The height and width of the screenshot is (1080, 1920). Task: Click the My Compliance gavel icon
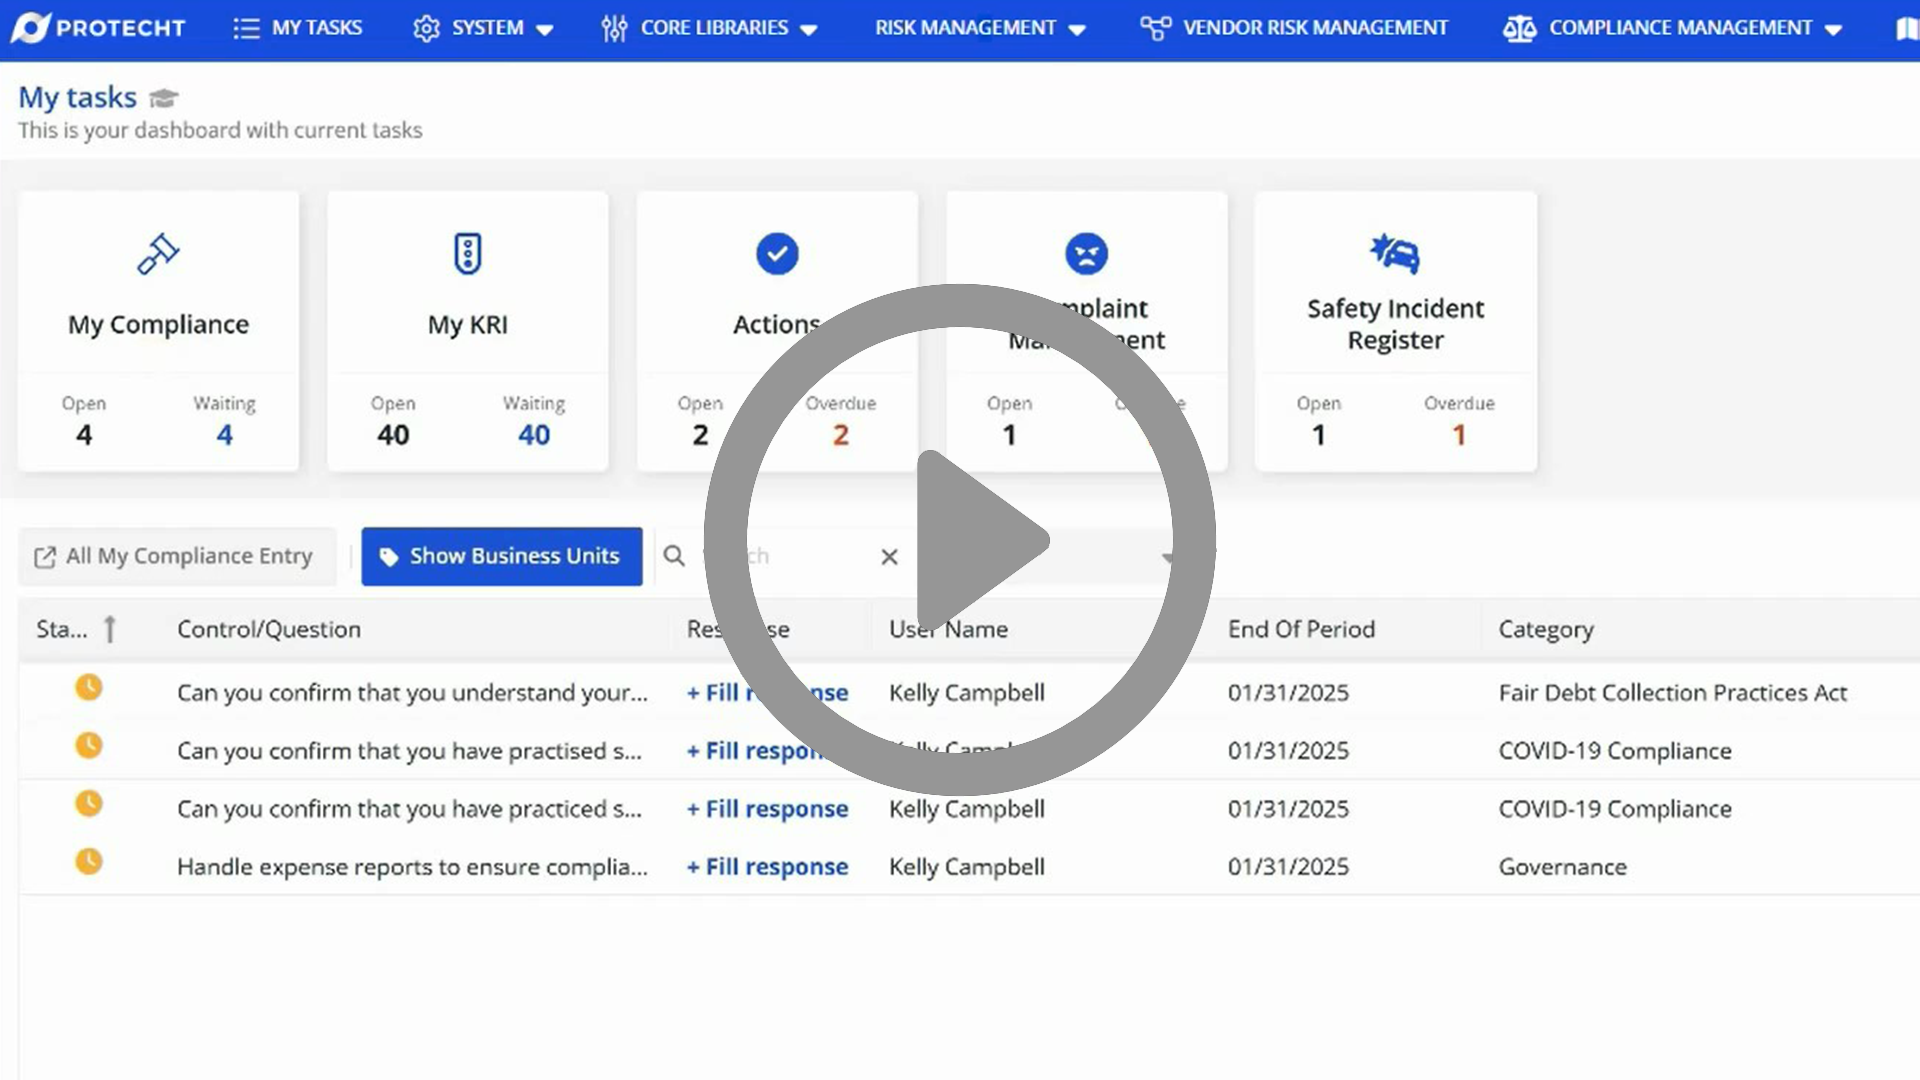(158, 254)
